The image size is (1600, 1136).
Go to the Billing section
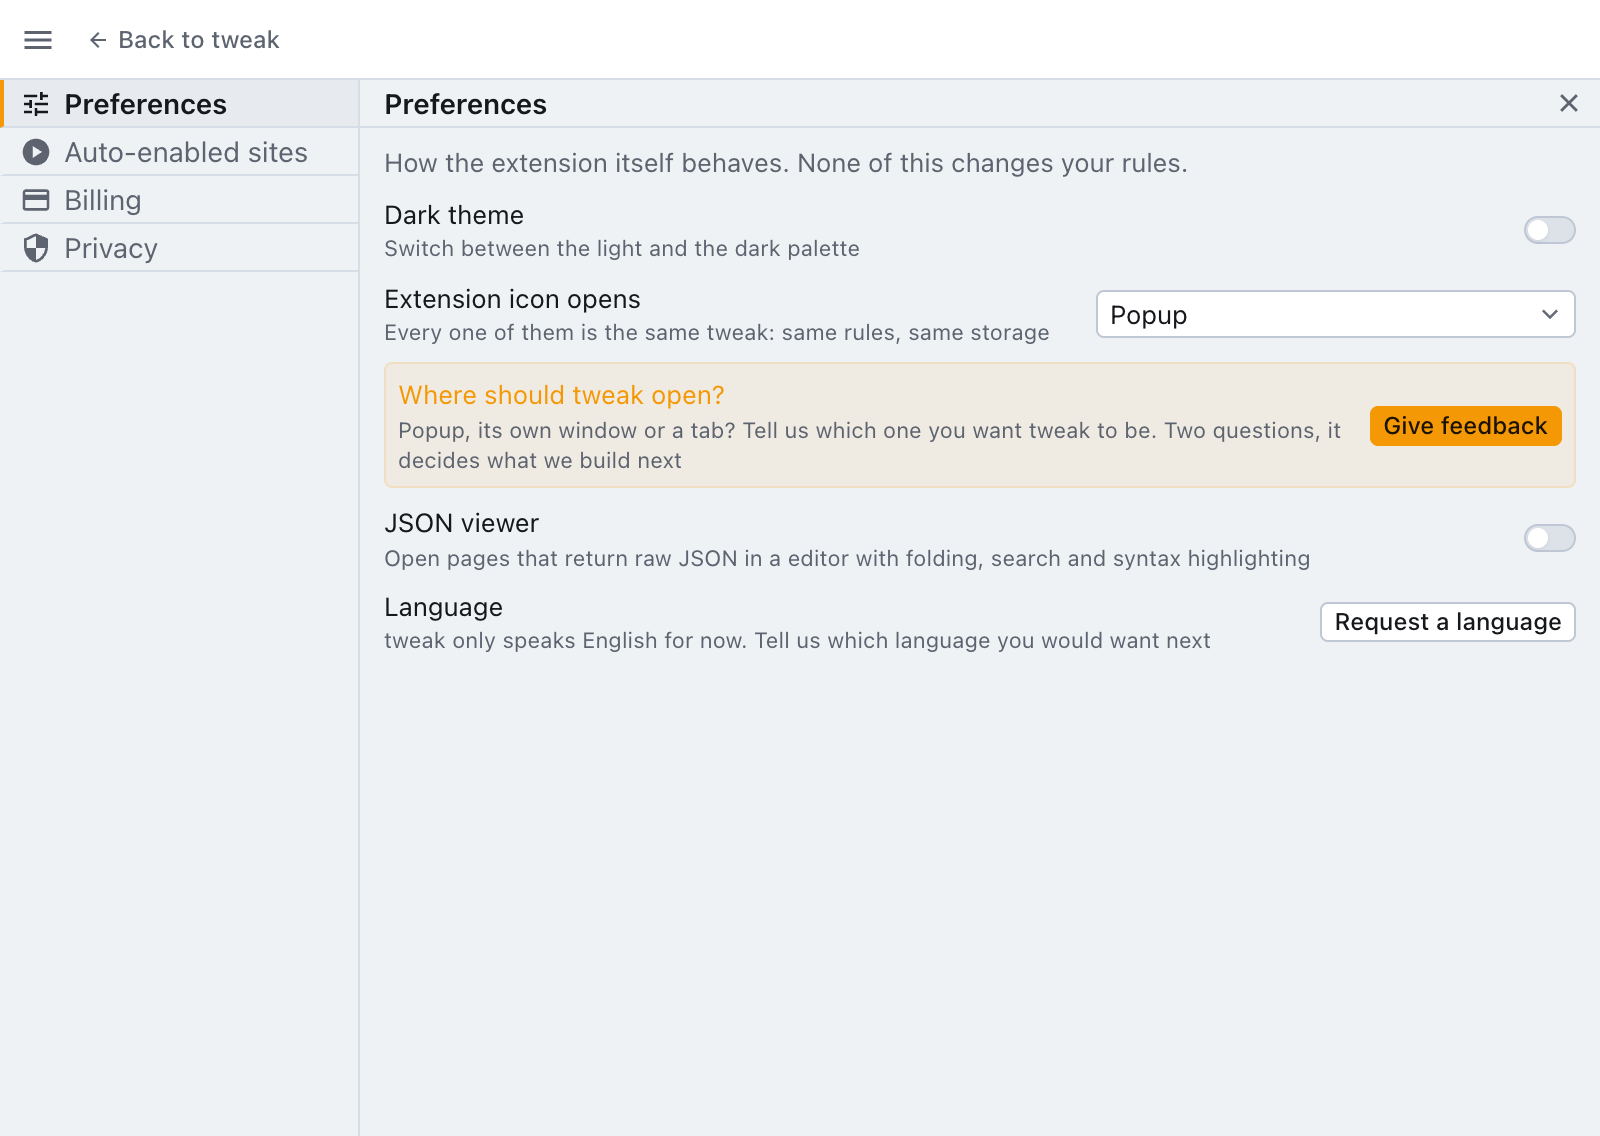180,200
